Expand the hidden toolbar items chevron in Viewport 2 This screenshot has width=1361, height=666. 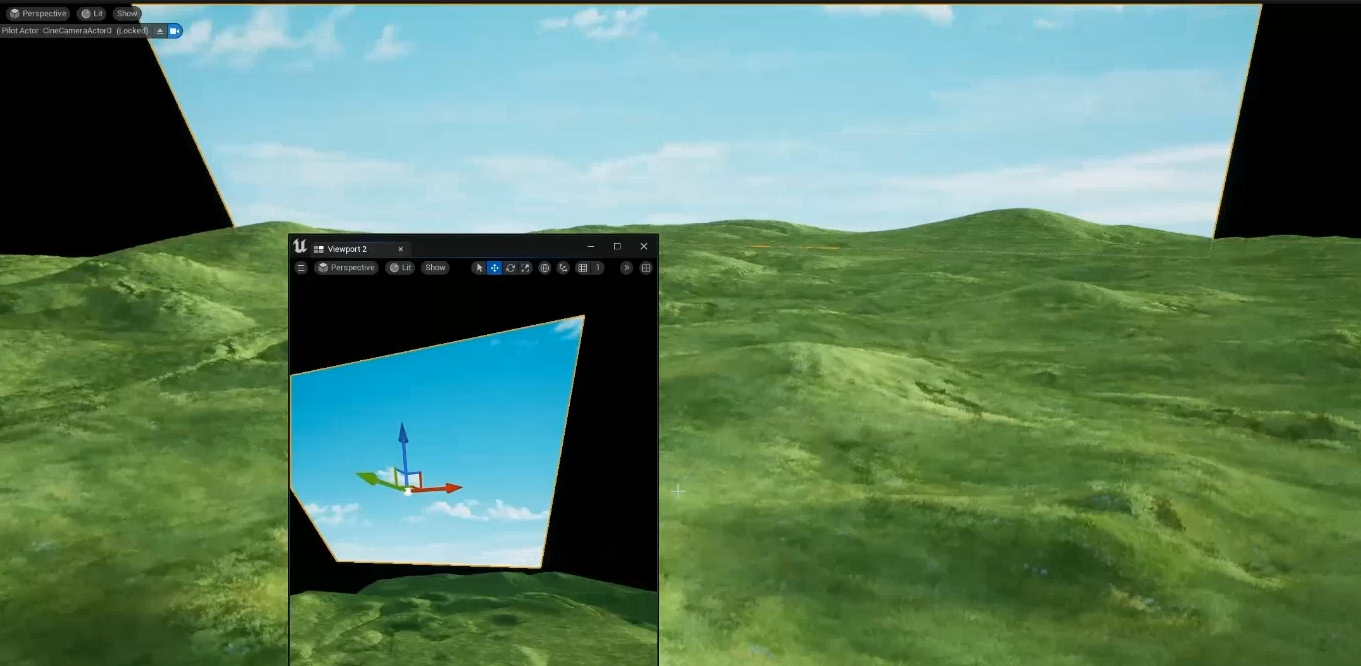click(627, 268)
